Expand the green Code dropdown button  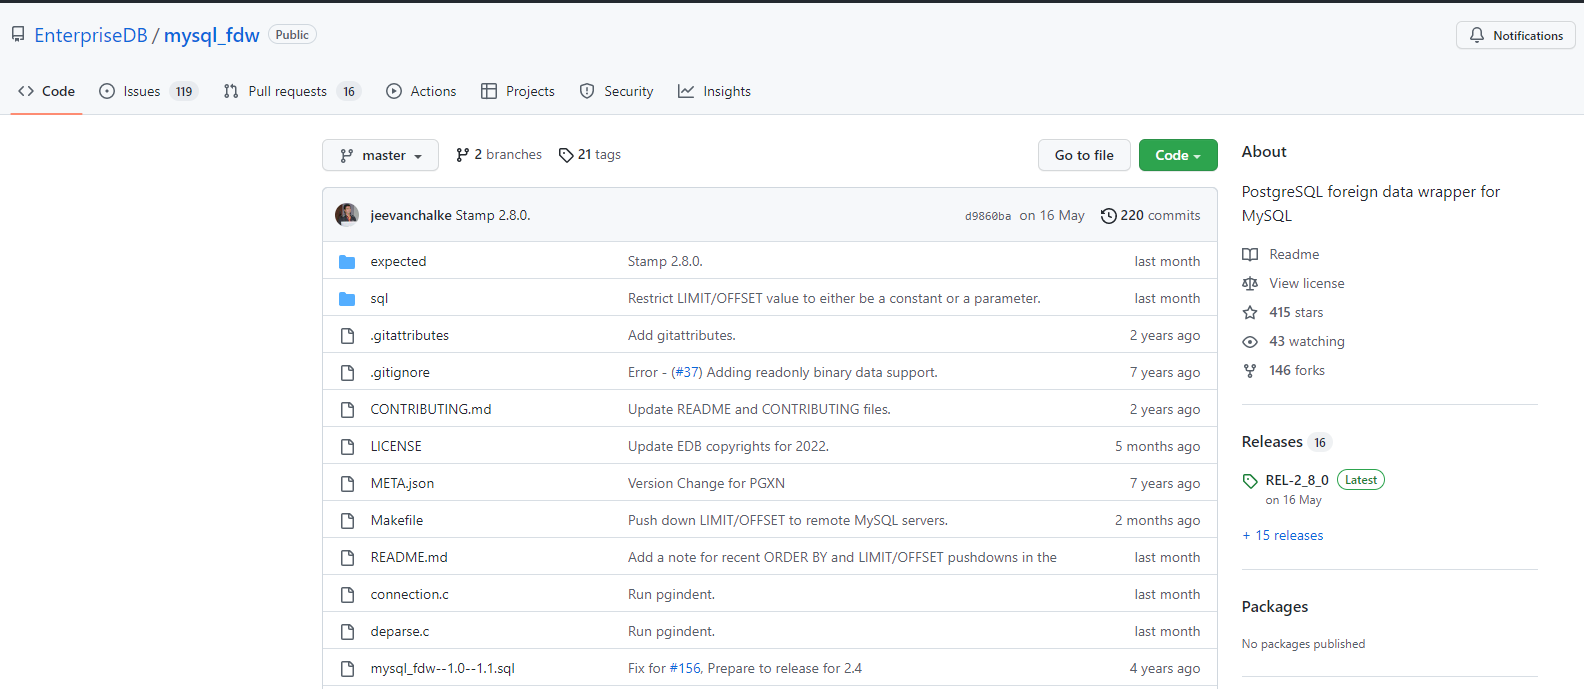[x=1178, y=155]
